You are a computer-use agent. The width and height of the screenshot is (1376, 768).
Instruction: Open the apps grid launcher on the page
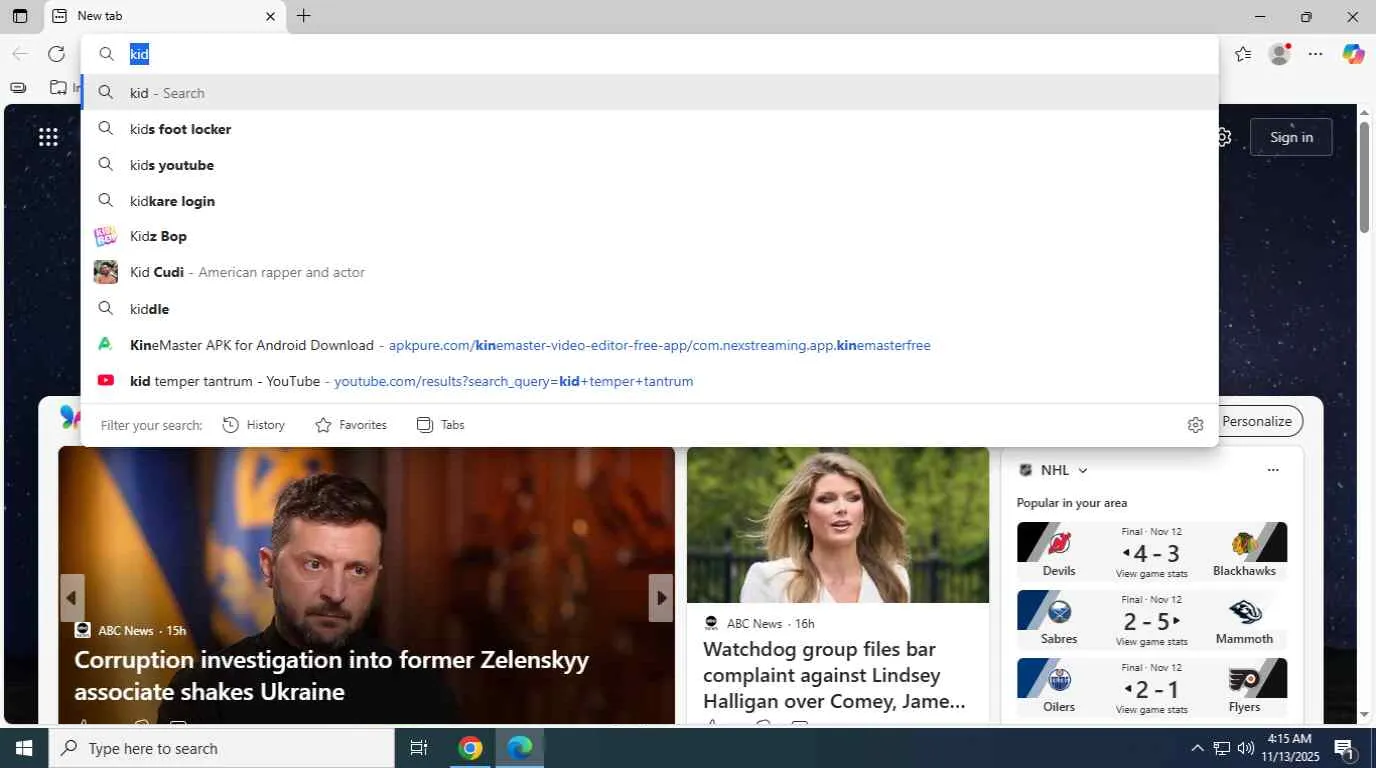[48, 137]
